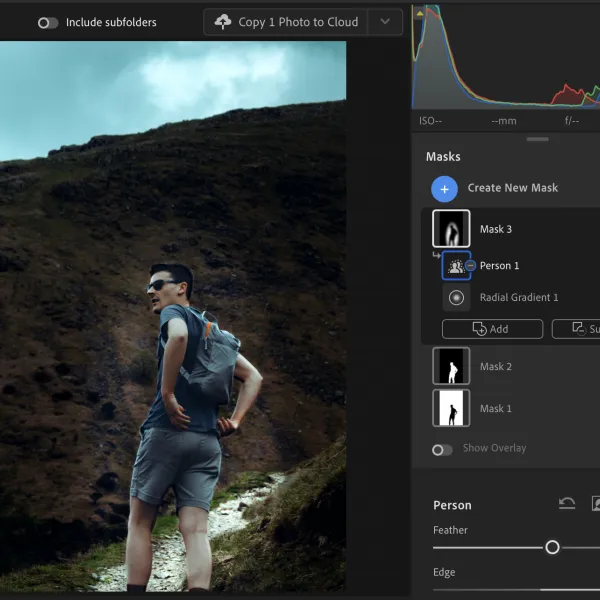
Task: Collapse the Mask 3 component group
Action: (436, 255)
